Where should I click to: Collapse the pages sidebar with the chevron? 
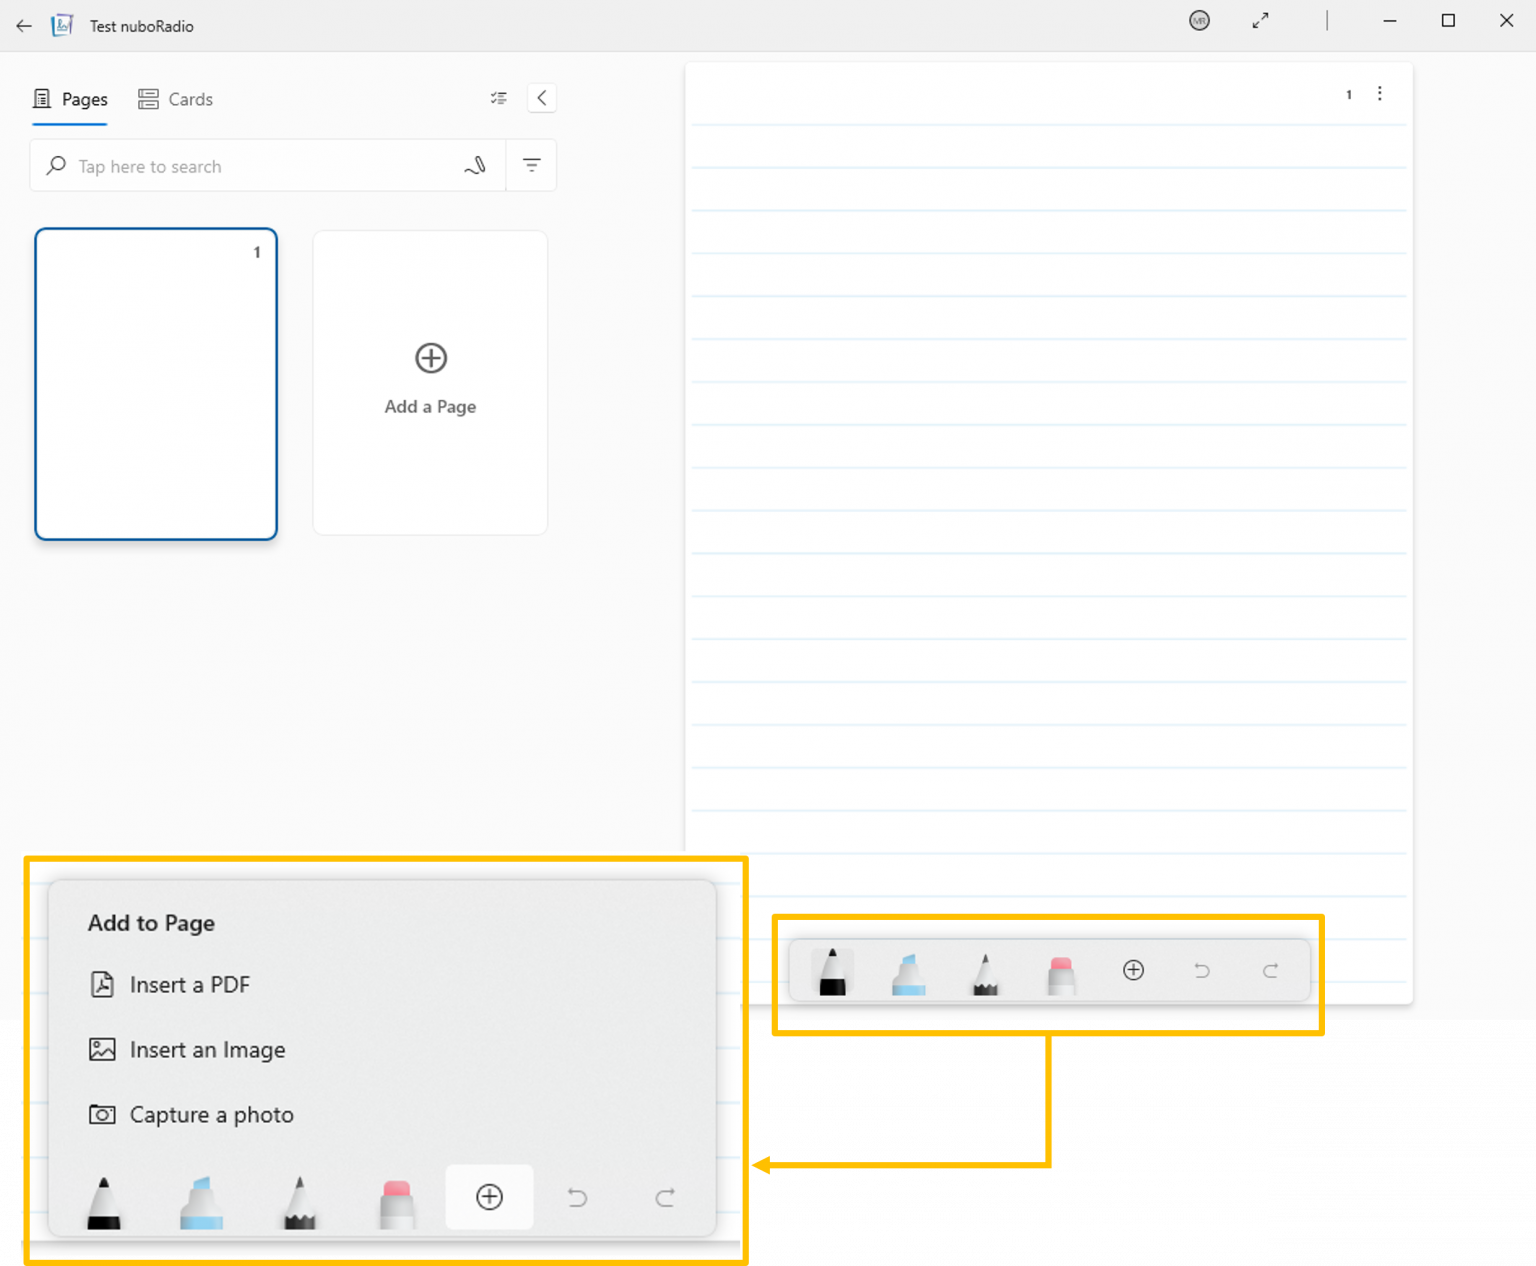coord(541,97)
